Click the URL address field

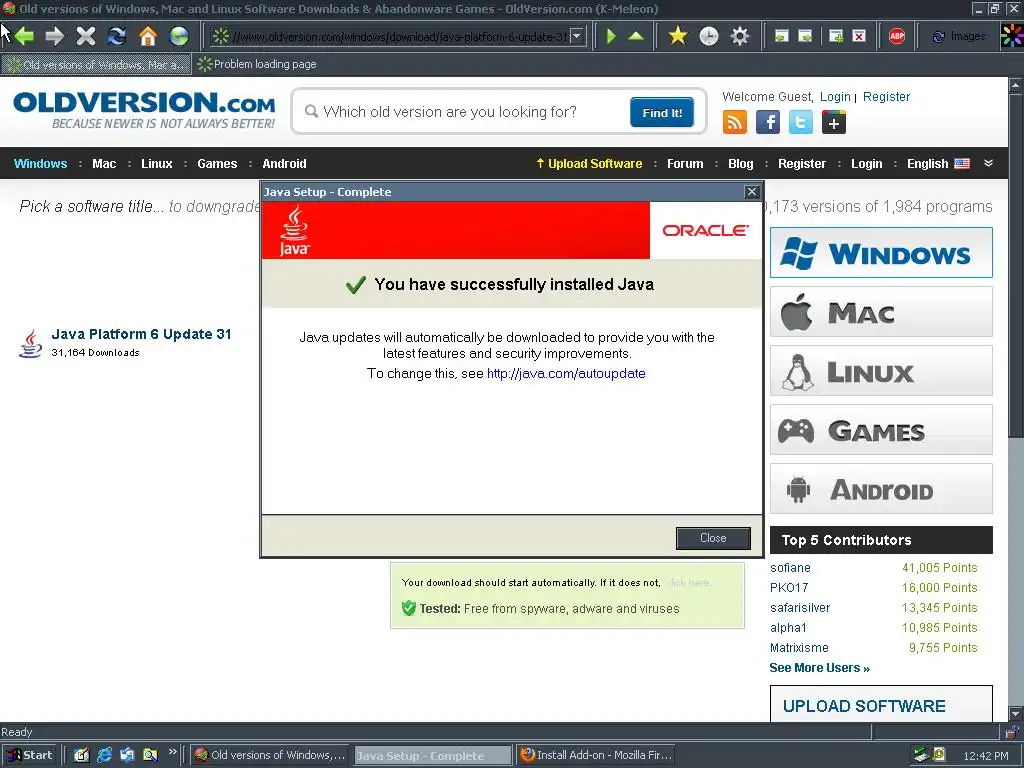pos(399,37)
